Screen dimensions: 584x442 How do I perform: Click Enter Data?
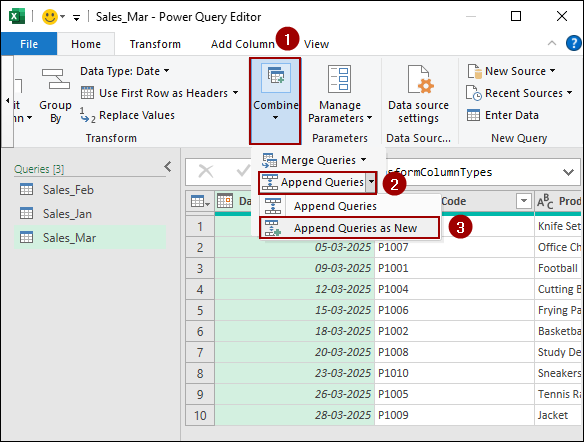[x=503, y=115]
